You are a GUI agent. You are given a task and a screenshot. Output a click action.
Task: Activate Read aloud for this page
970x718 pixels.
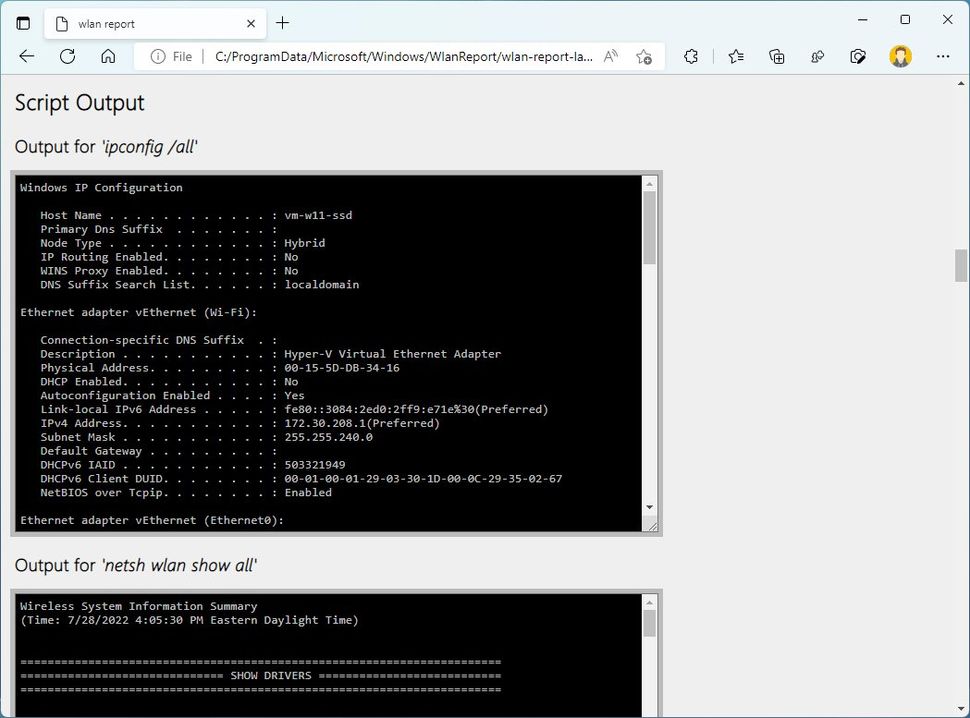coord(610,57)
